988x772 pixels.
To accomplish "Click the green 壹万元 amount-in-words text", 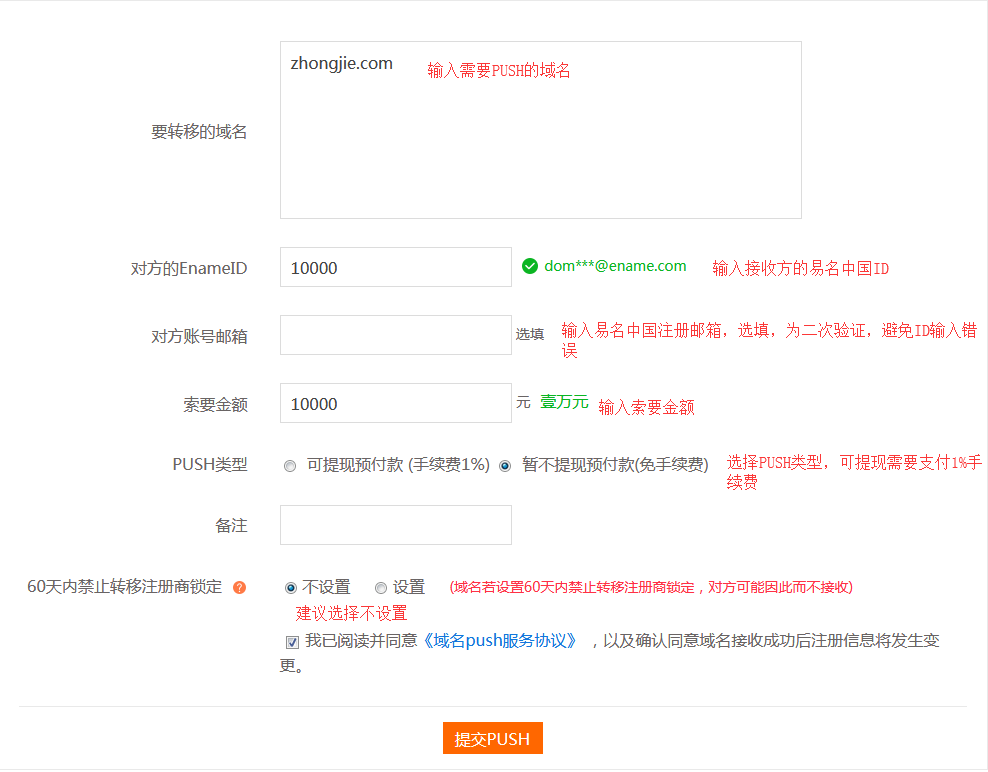I will (x=564, y=403).
